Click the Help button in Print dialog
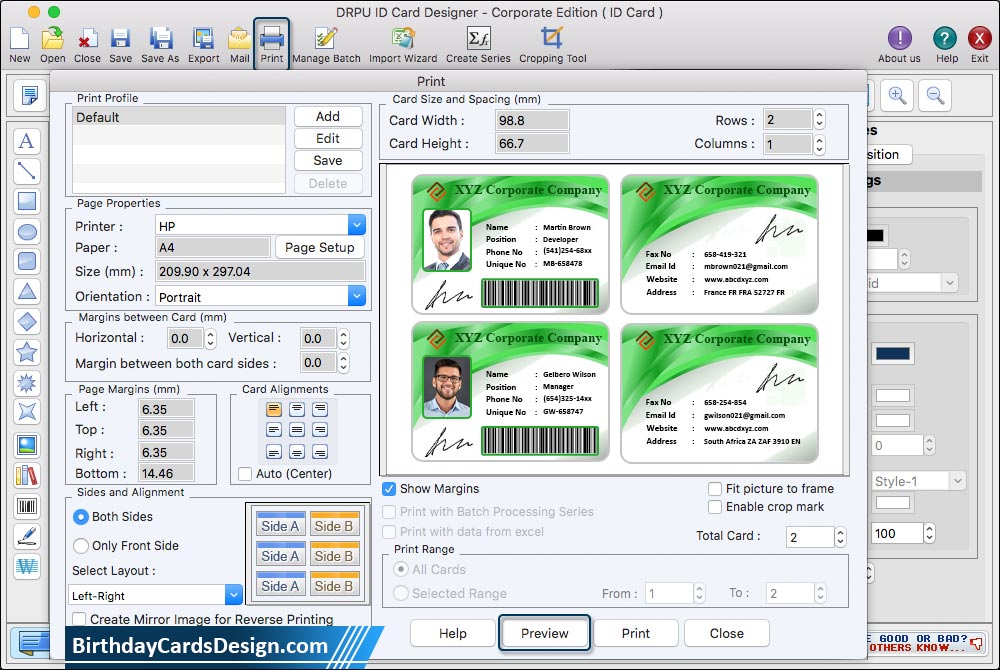The height and width of the screenshot is (670, 1000). pos(453,633)
